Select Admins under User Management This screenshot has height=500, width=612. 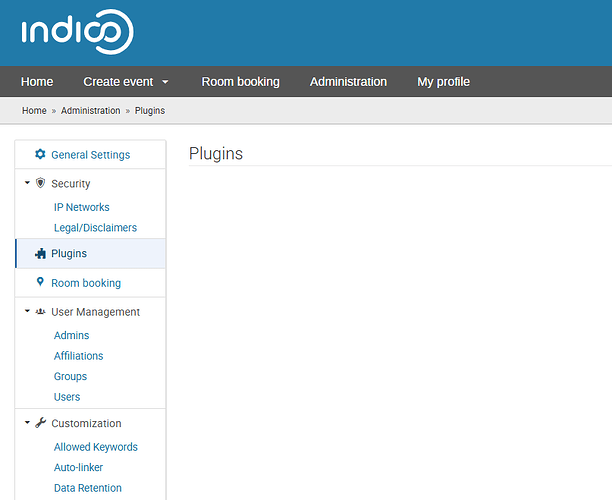(x=71, y=336)
